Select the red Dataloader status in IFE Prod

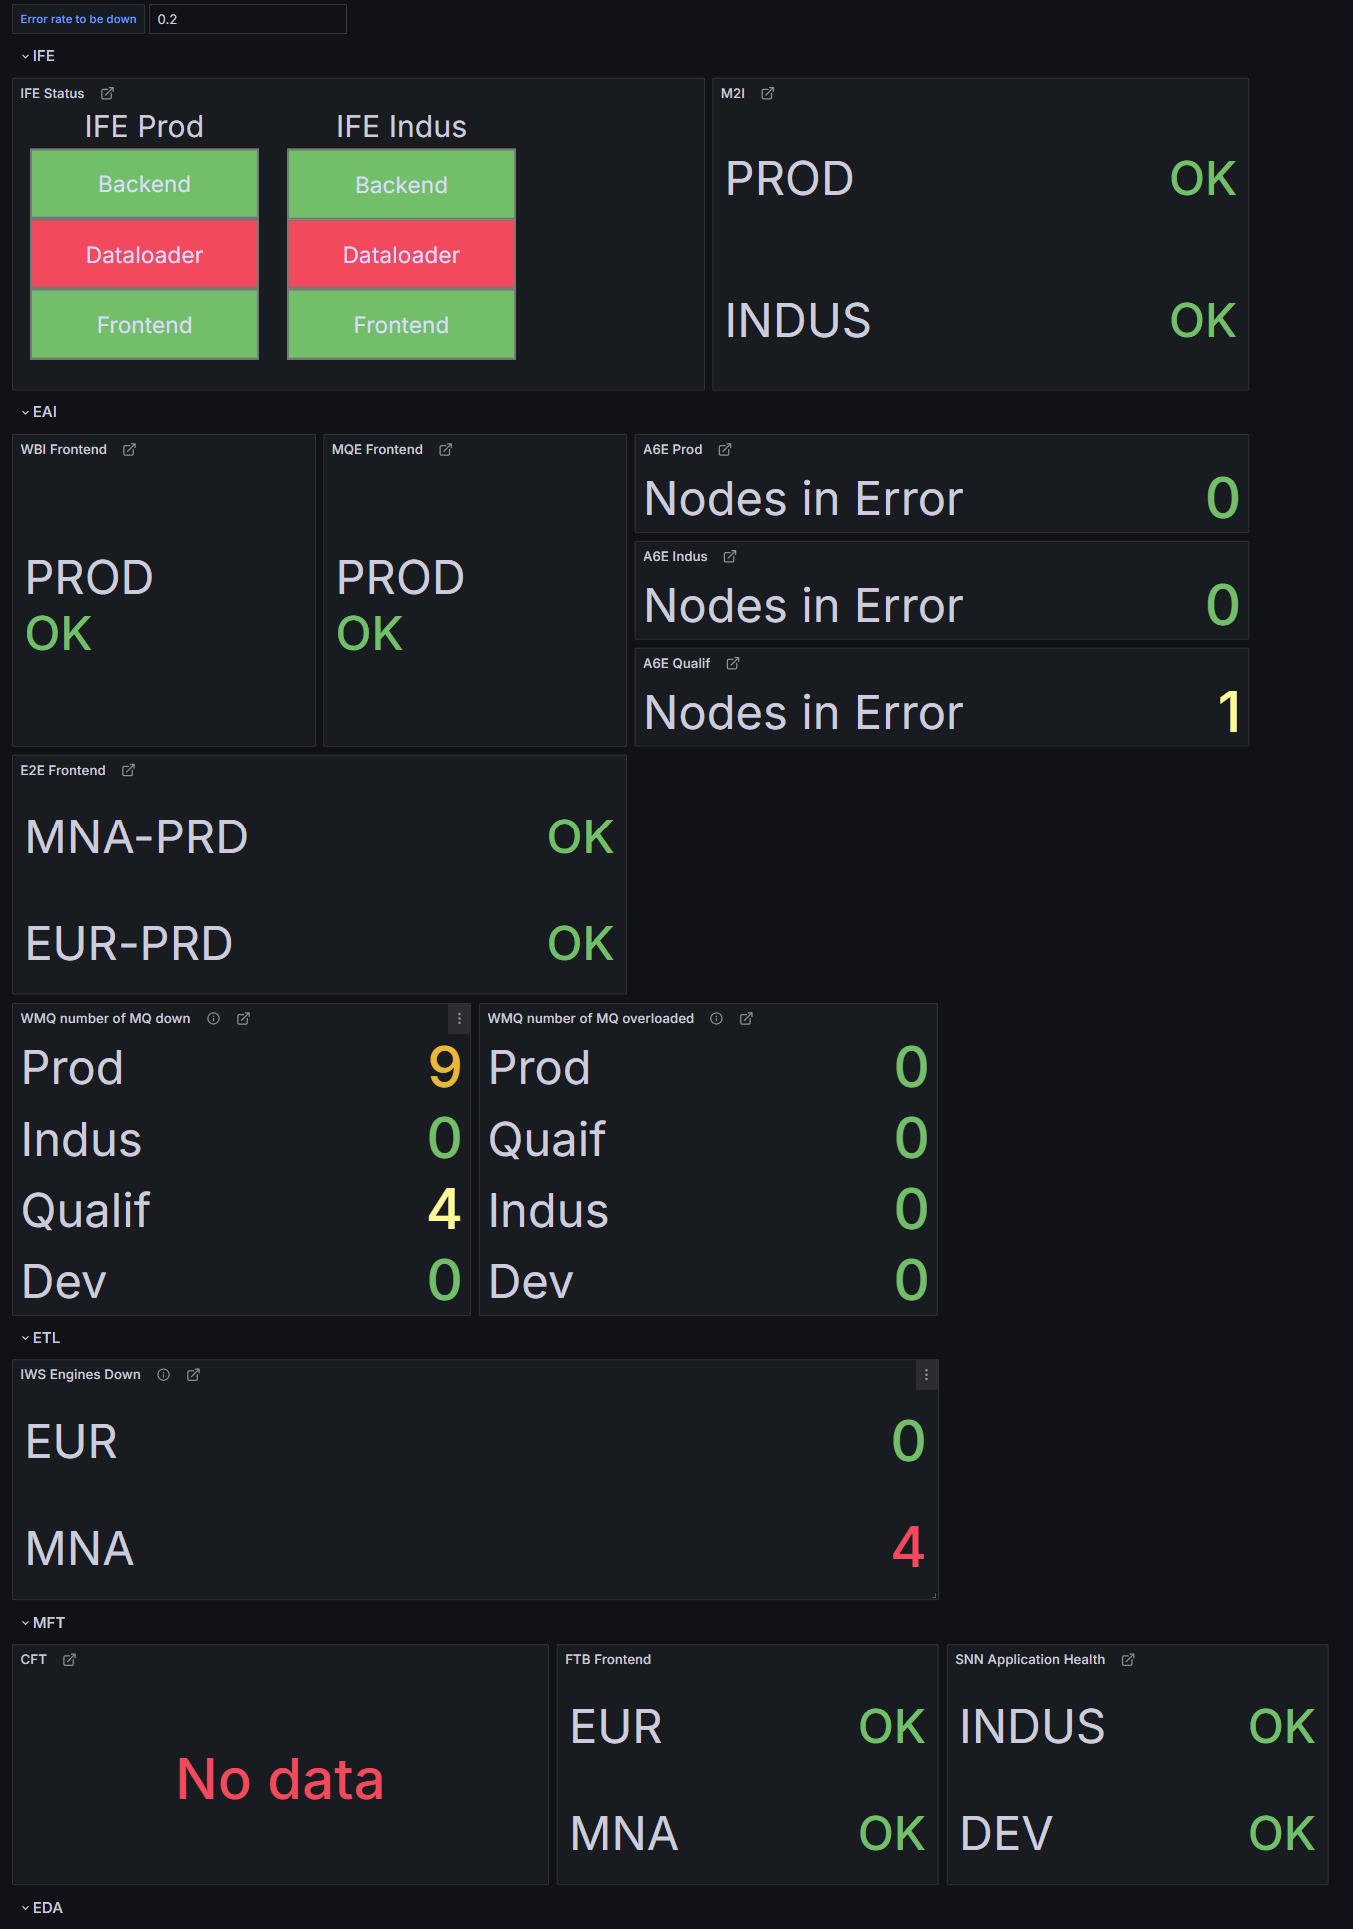point(144,254)
